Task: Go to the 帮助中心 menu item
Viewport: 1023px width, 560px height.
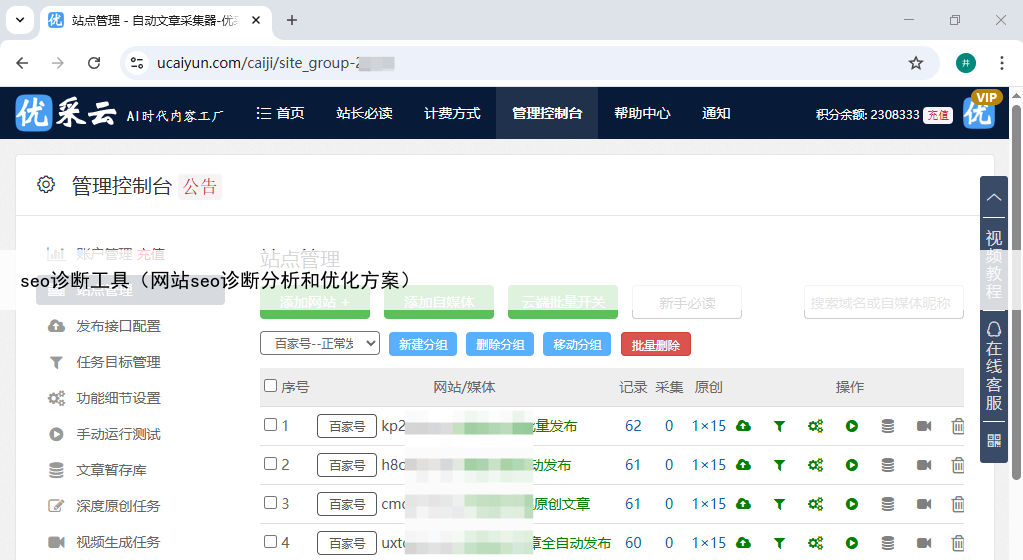Action: click(642, 113)
